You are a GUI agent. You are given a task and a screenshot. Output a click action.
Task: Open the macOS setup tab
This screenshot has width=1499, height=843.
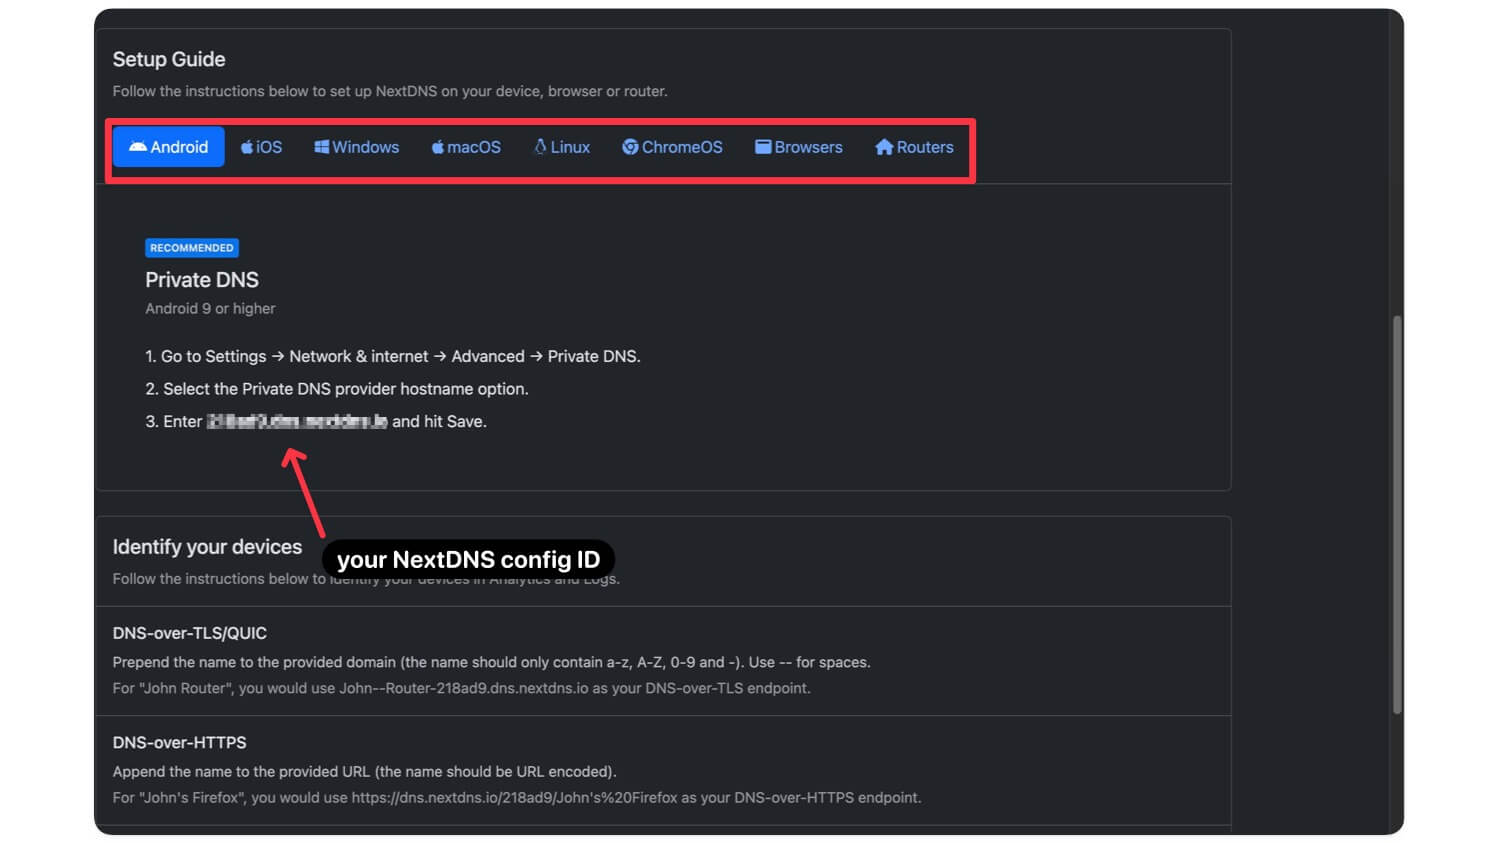click(466, 147)
